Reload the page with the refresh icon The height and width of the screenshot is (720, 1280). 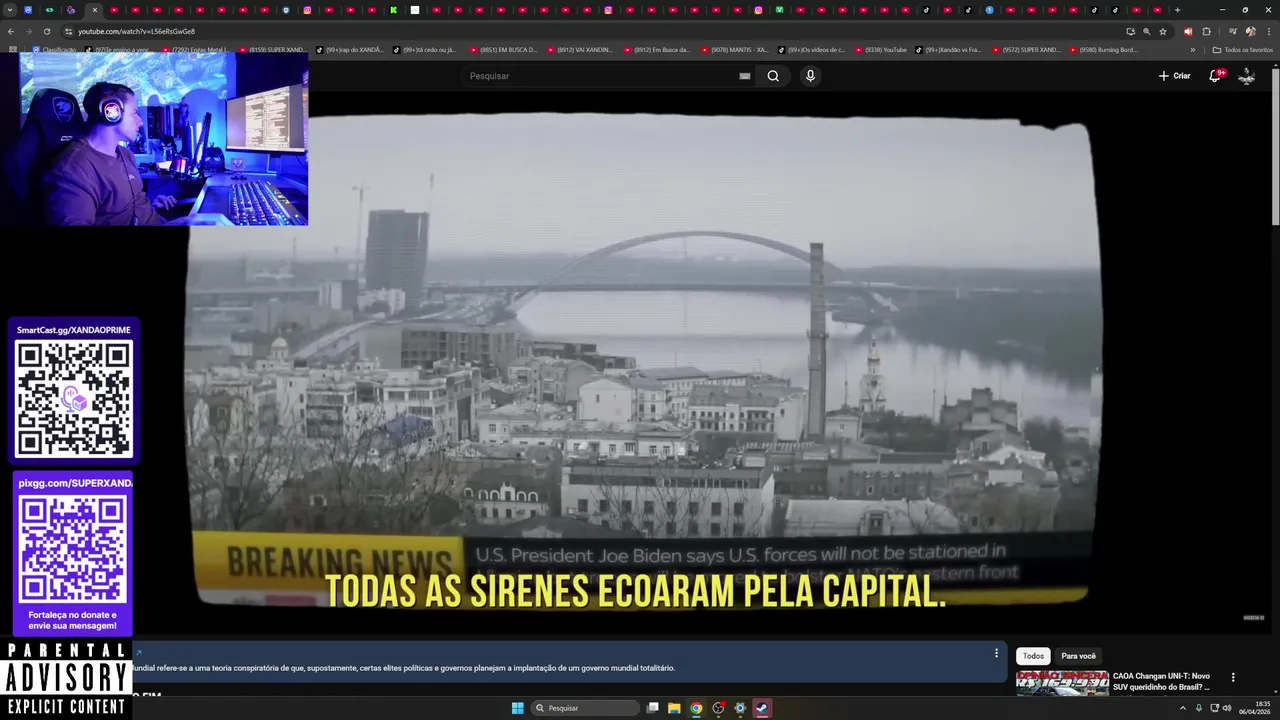46,31
